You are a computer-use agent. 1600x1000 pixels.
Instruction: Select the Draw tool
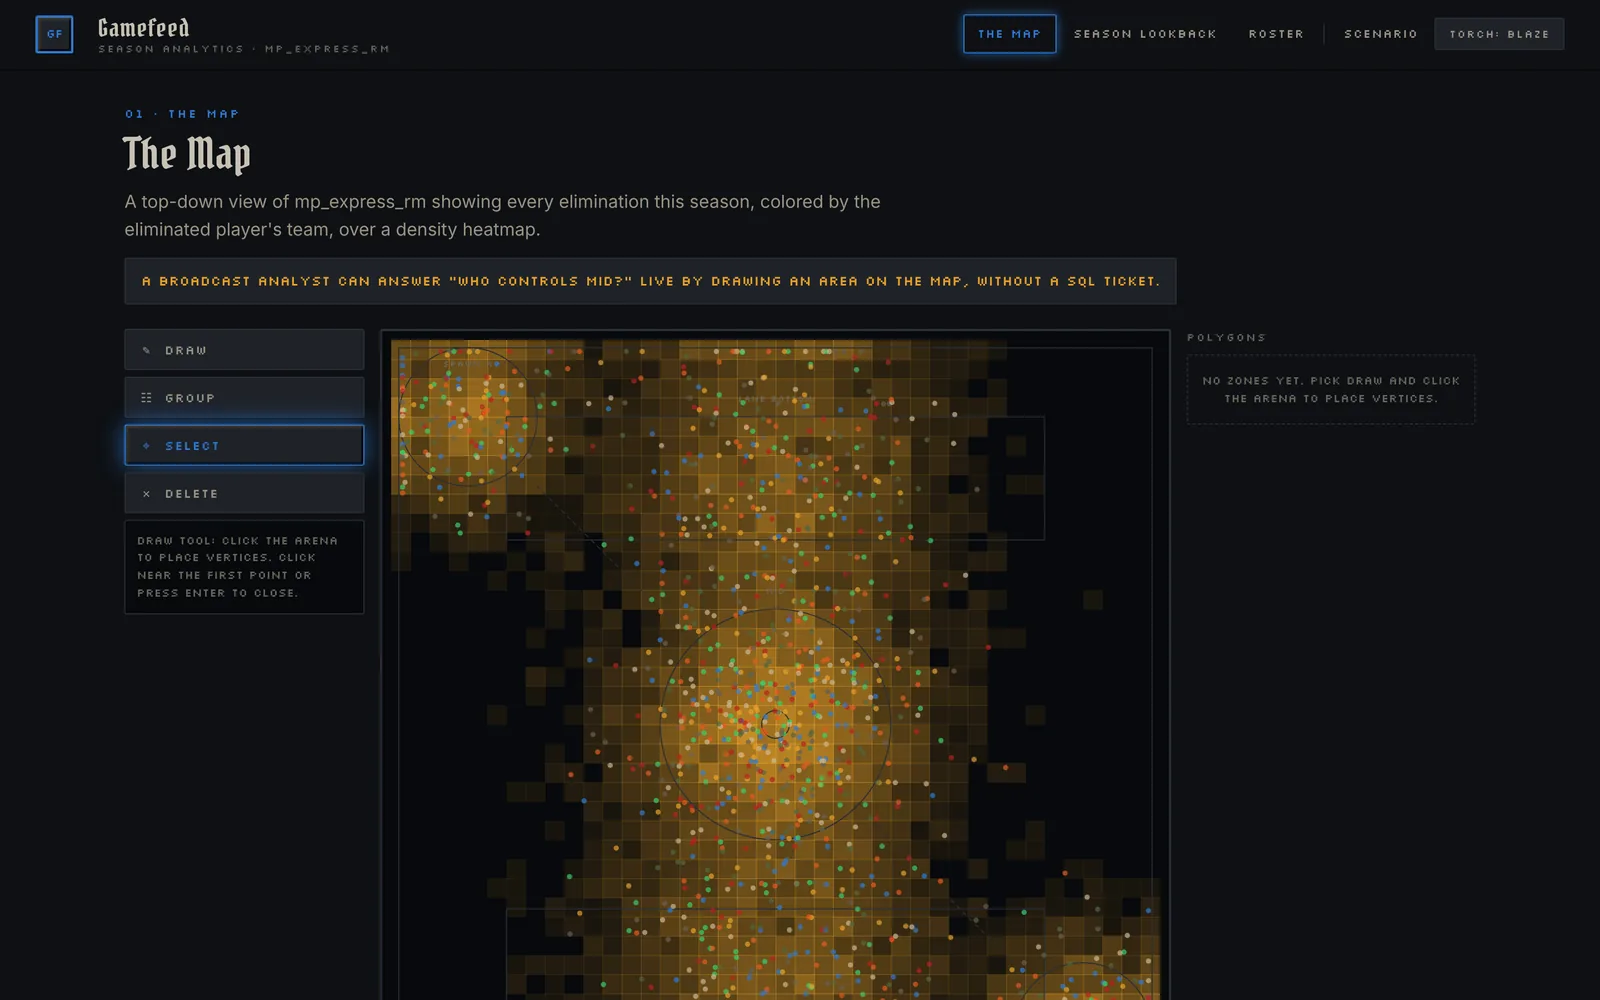tap(244, 350)
